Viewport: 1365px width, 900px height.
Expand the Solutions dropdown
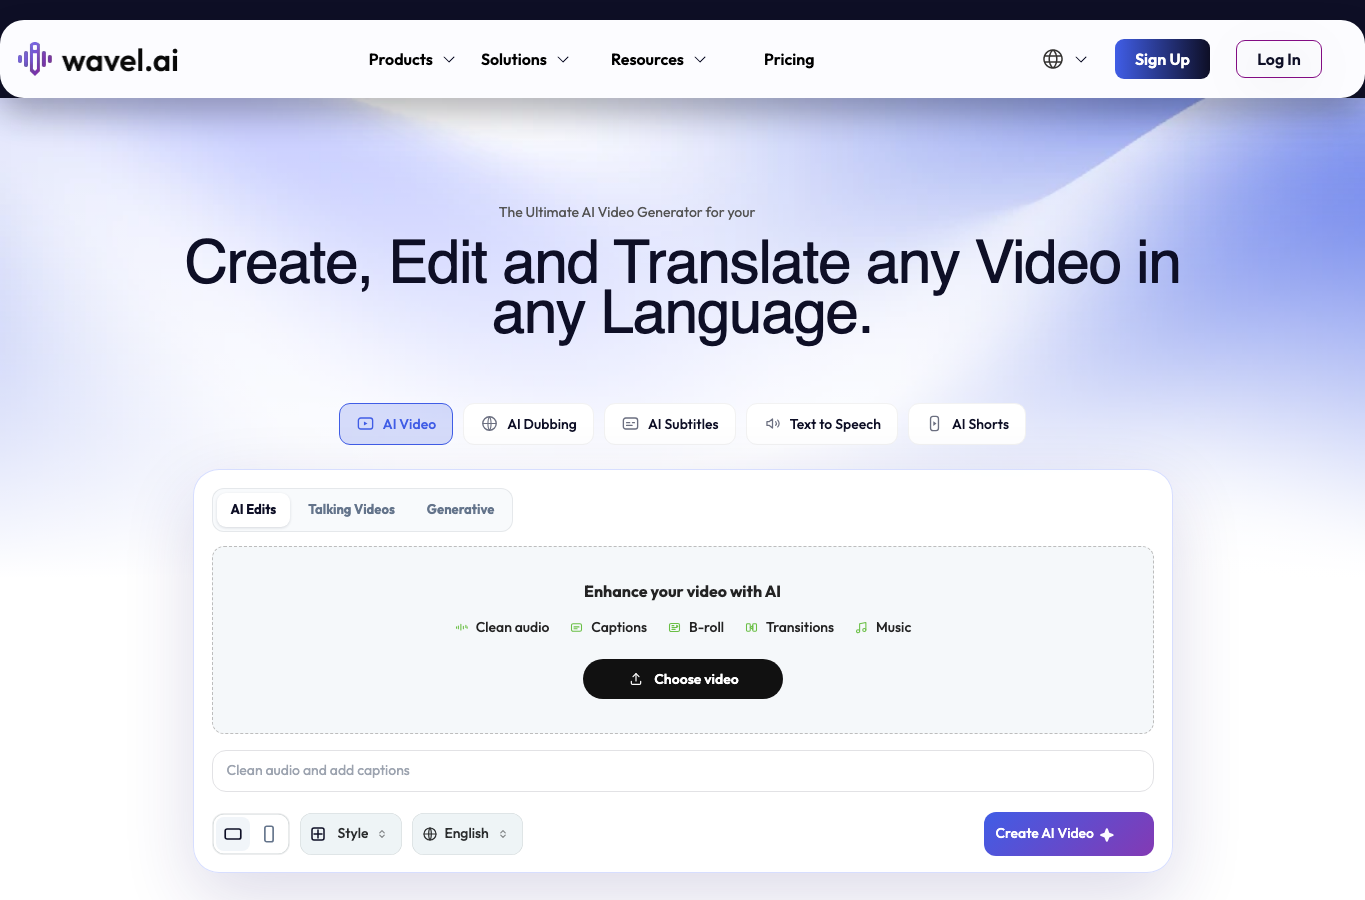[x=525, y=59]
